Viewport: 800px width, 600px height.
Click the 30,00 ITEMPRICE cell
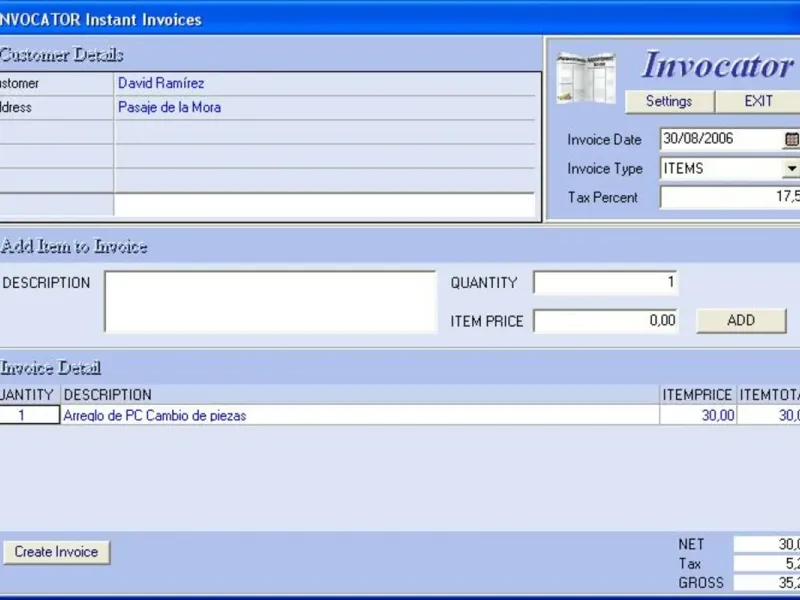698,415
